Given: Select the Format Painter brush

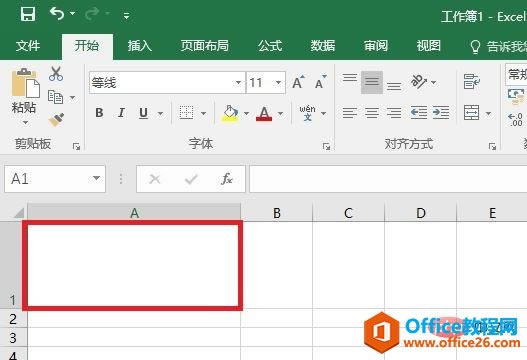Looking at the screenshot, I should pyautogui.click(x=56, y=120).
